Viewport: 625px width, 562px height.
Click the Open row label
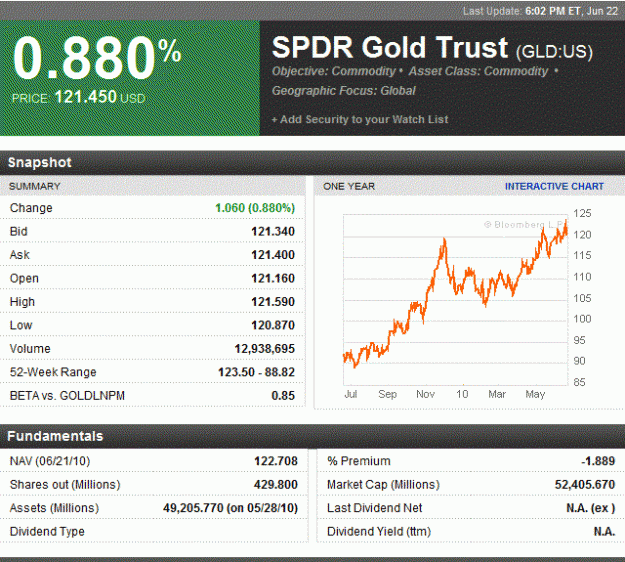point(24,278)
